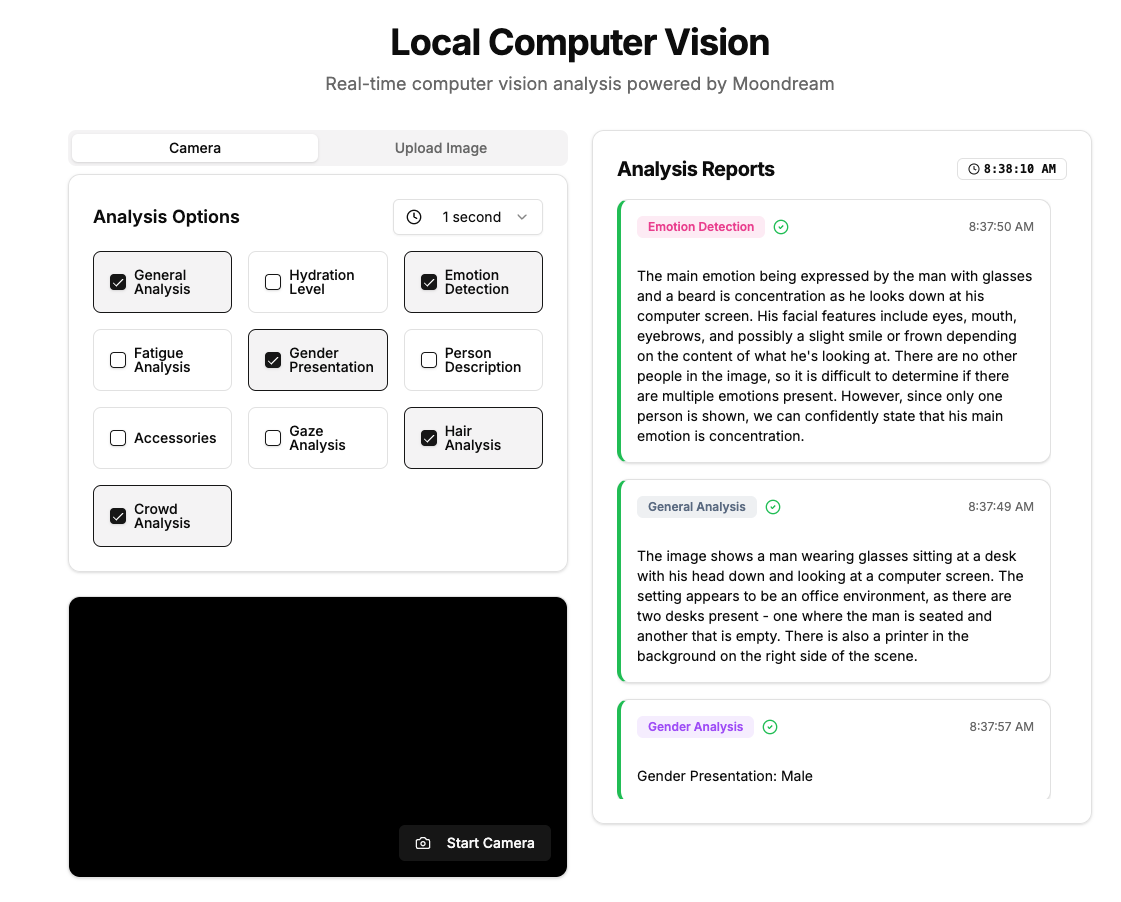
Task: Click the purple Gender Analysis badge
Action: (695, 727)
